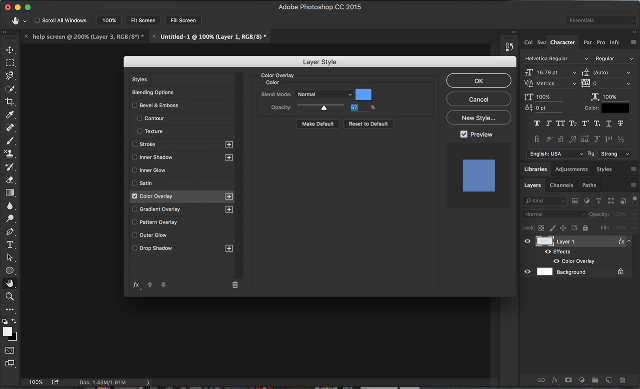Select the Ellipse shape tool

(10, 271)
